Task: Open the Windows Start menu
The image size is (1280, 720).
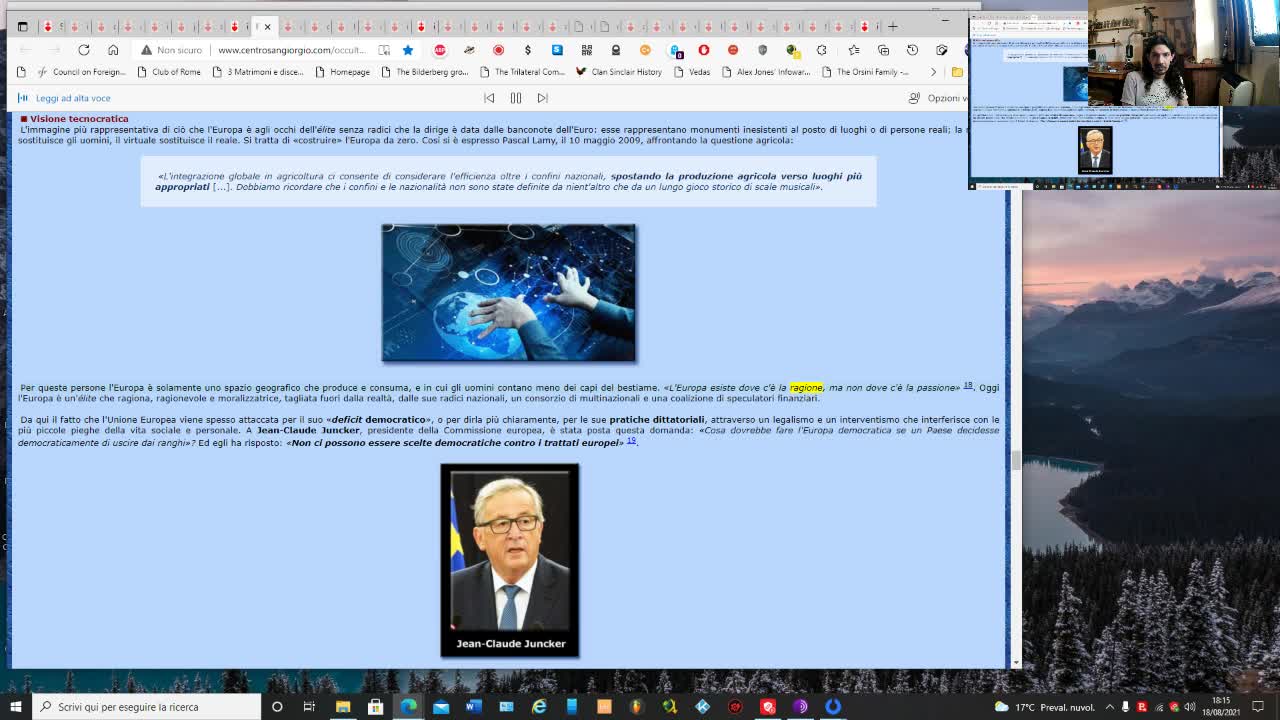Action: [x=15, y=707]
